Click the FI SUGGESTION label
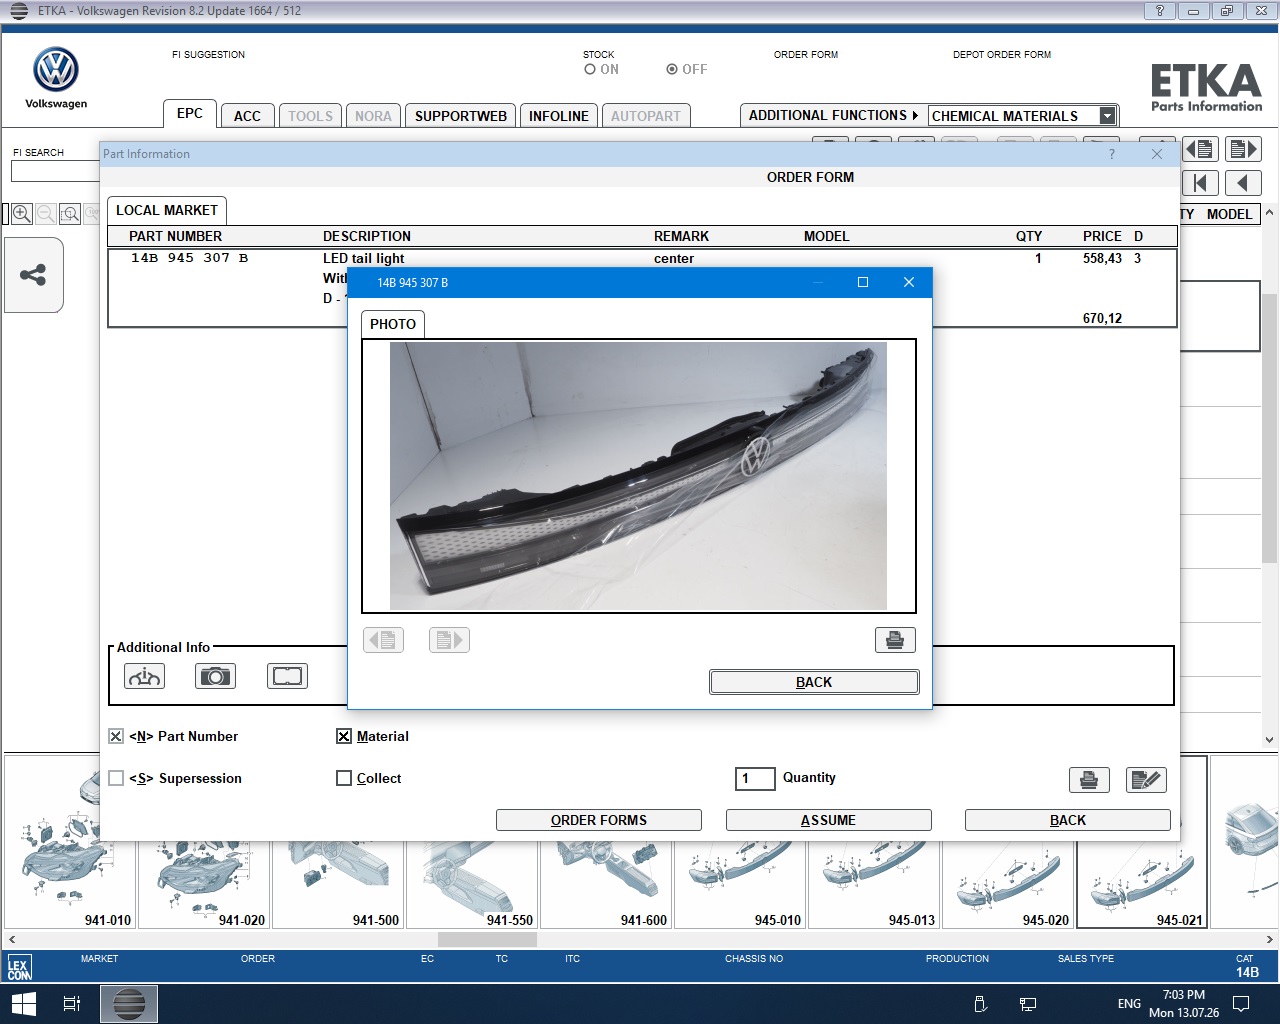The width and height of the screenshot is (1280, 1024). (208, 55)
